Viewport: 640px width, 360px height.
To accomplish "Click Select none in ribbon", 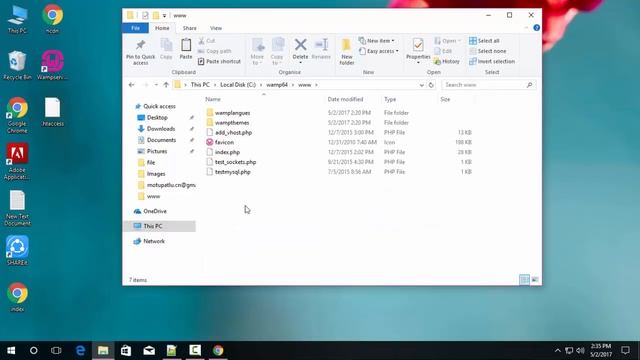I will (x=488, y=51).
